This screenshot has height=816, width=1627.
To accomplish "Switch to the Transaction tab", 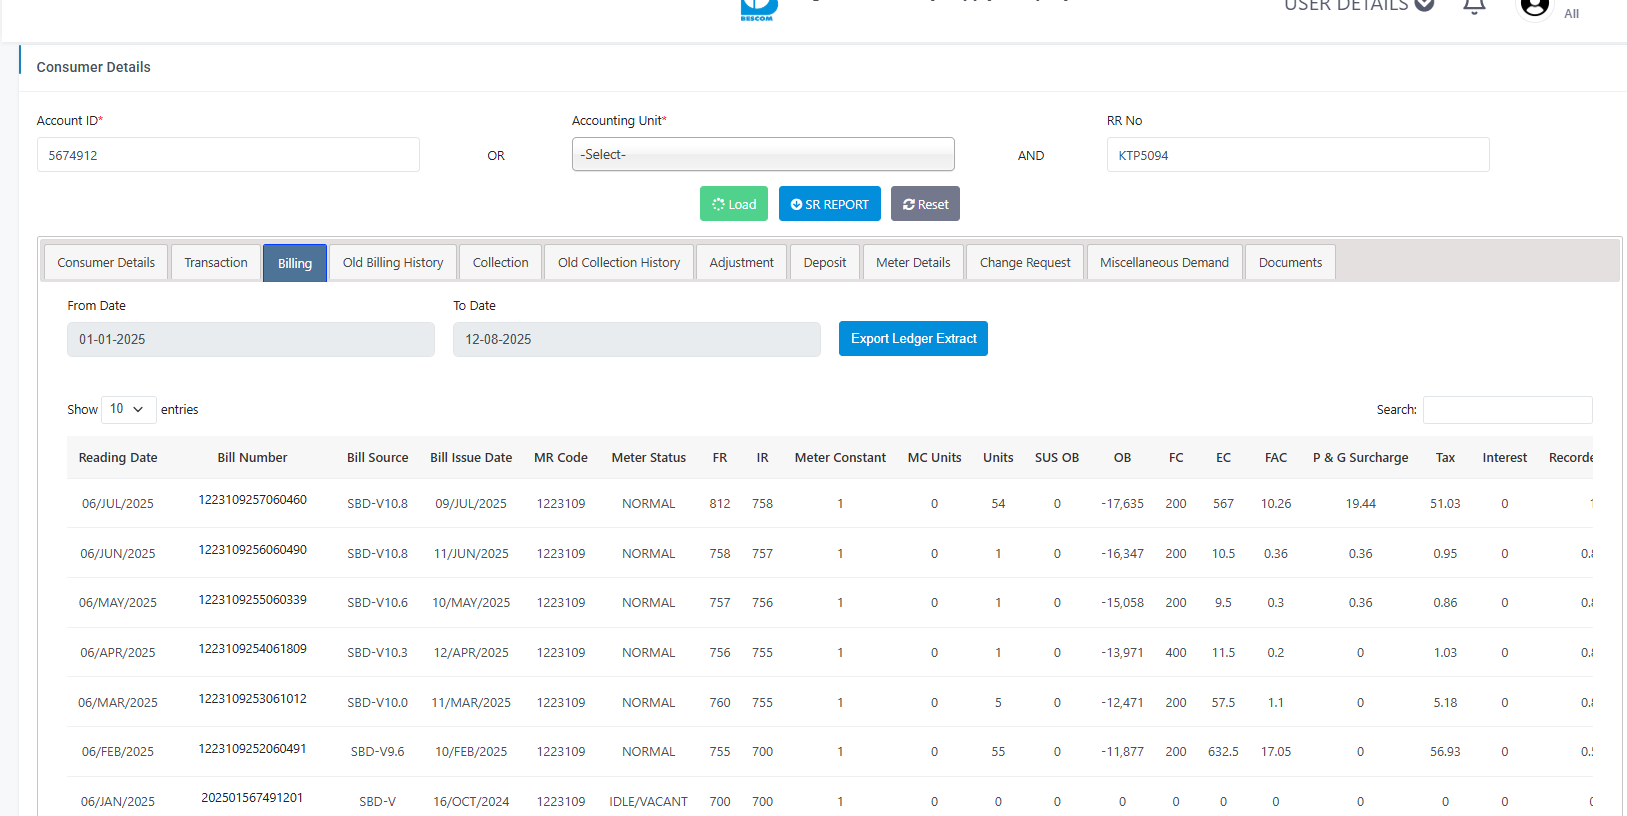I will (x=216, y=263).
